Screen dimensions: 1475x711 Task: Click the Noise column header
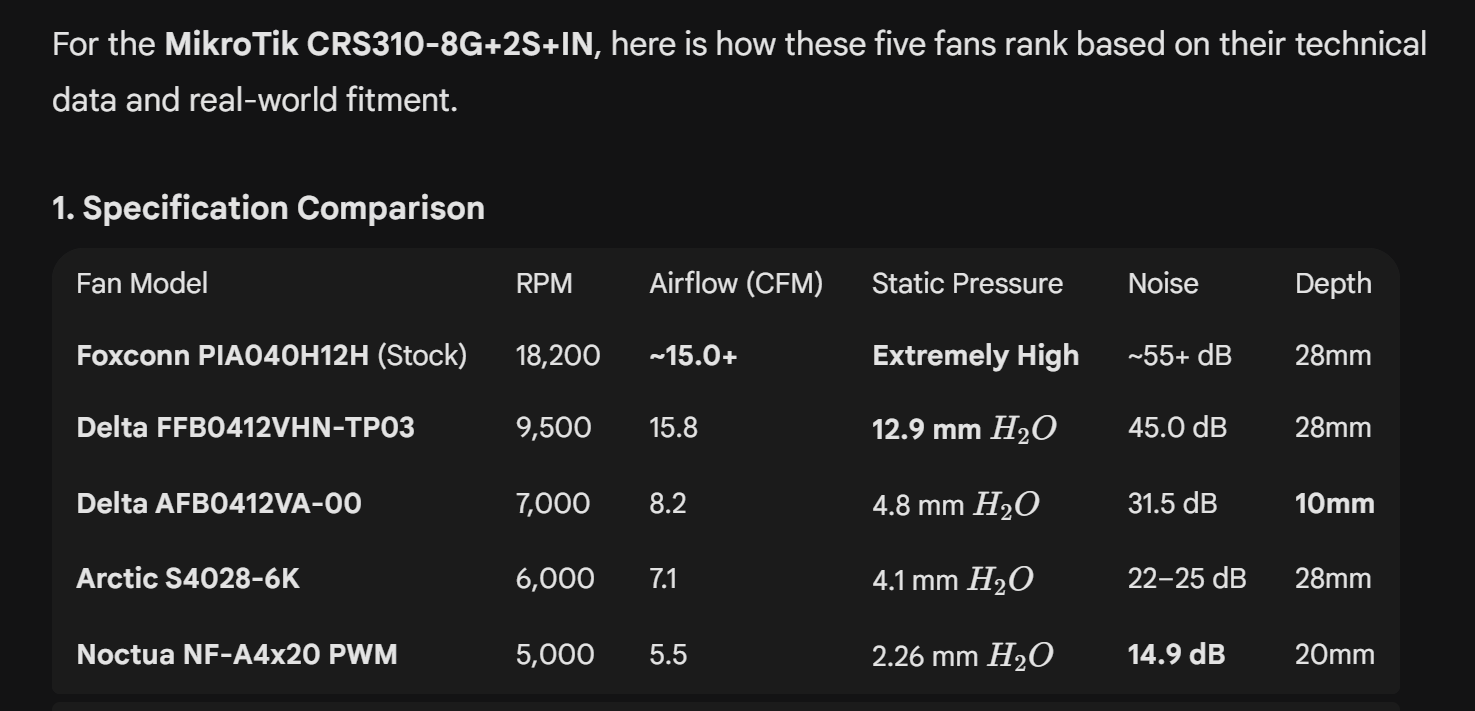pos(1162,283)
